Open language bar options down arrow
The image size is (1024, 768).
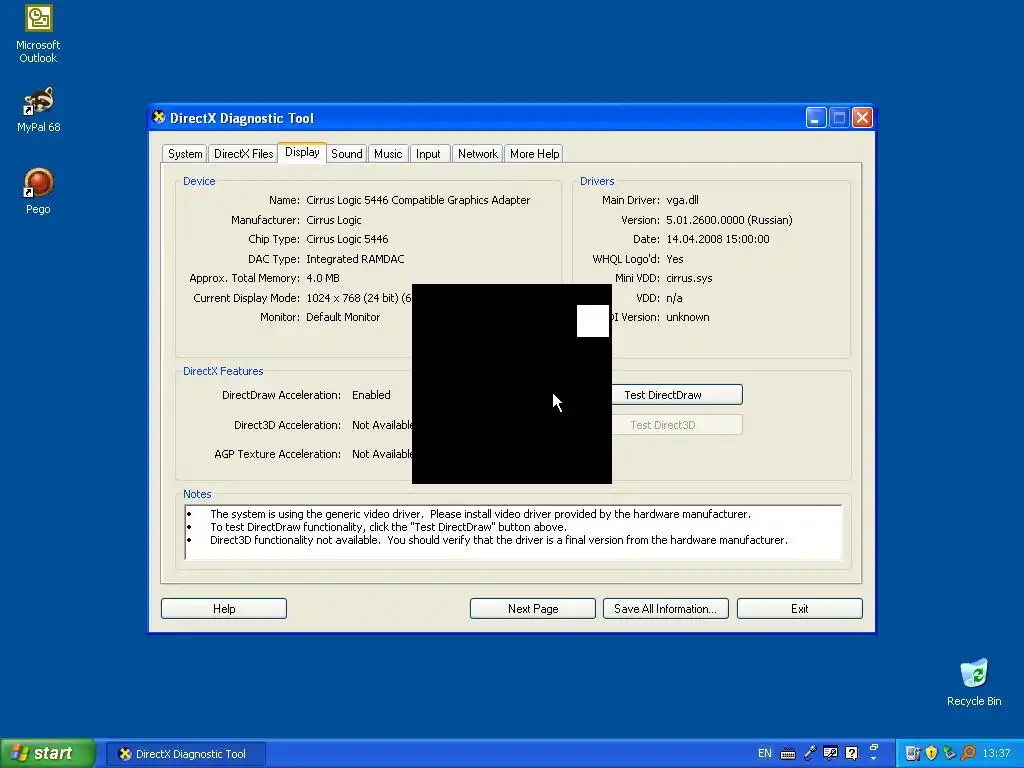(x=874, y=759)
